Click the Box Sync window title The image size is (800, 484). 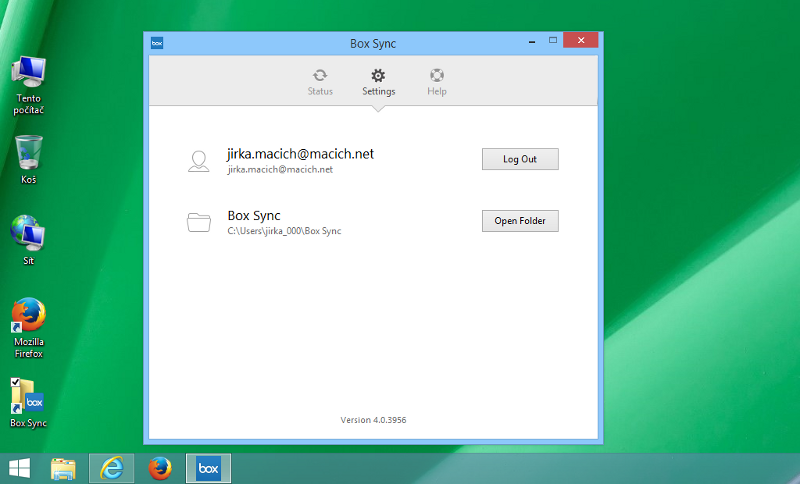pyautogui.click(x=373, y=44)
